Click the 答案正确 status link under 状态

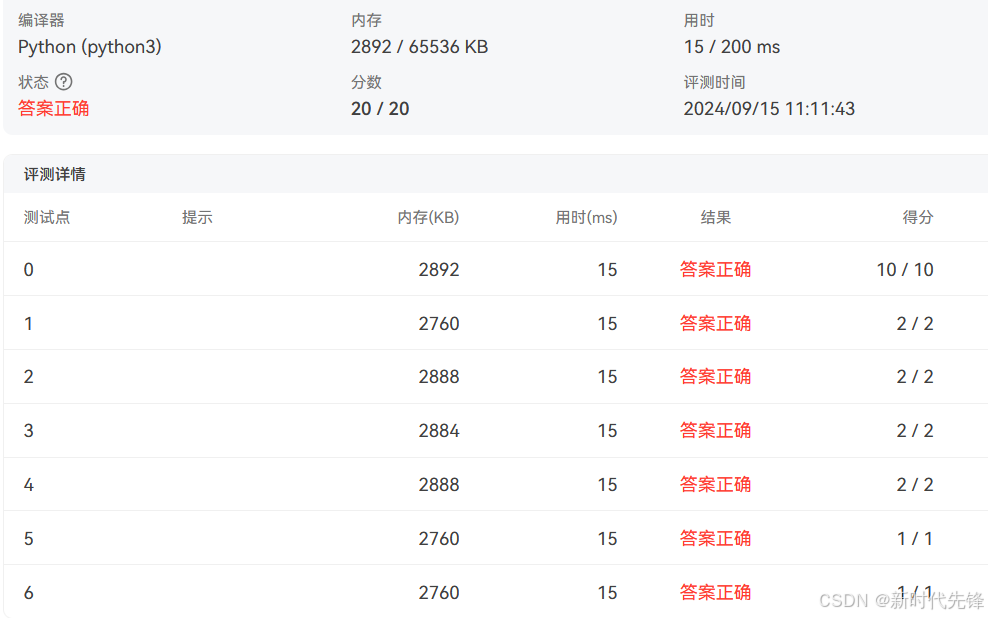(53, 108)
